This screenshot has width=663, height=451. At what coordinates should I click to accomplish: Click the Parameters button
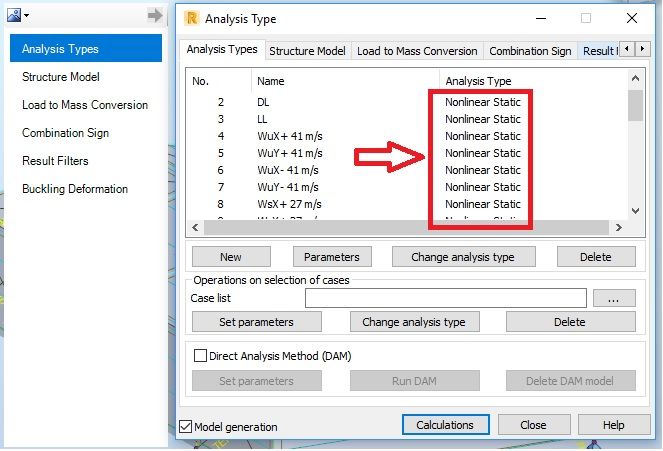332,257
